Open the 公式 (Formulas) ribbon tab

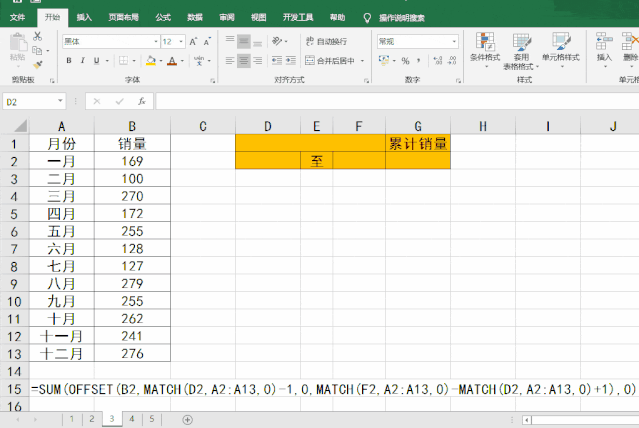point(162,17)
